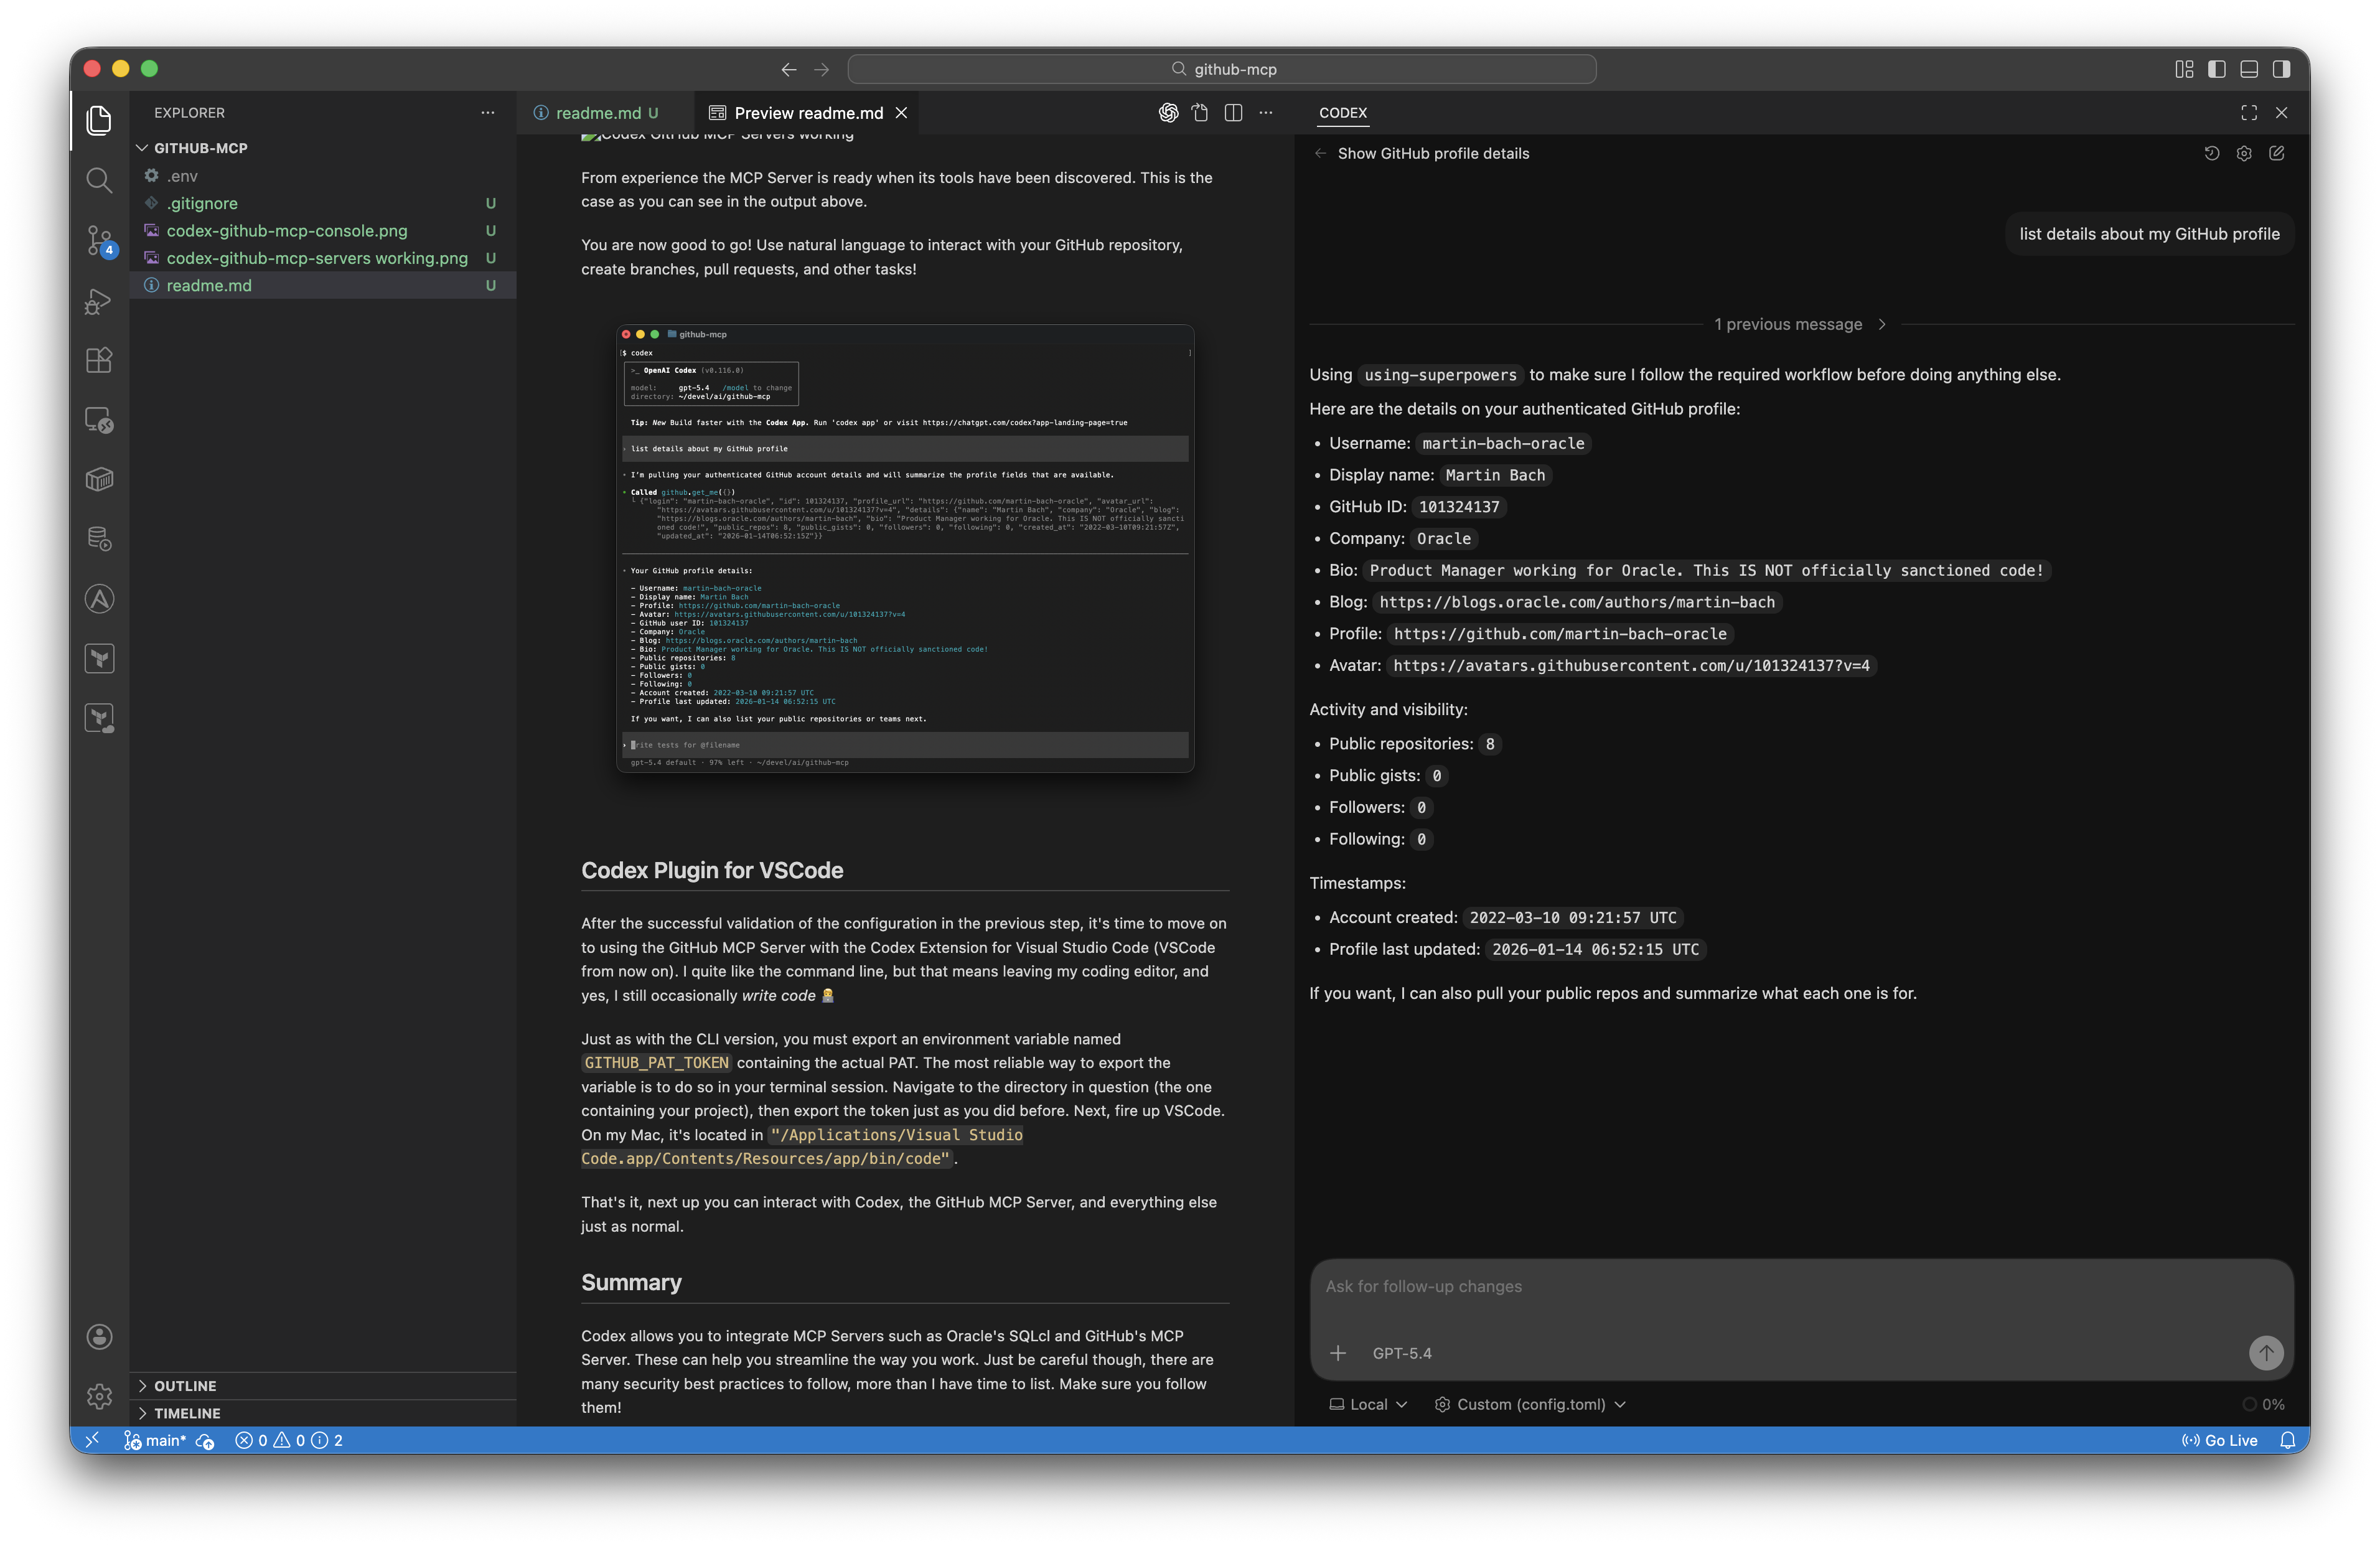The height and width of the screenshot is (1546, 2380).
Task: Open the Local environment dropdown
Action: coord(1368,1404)
